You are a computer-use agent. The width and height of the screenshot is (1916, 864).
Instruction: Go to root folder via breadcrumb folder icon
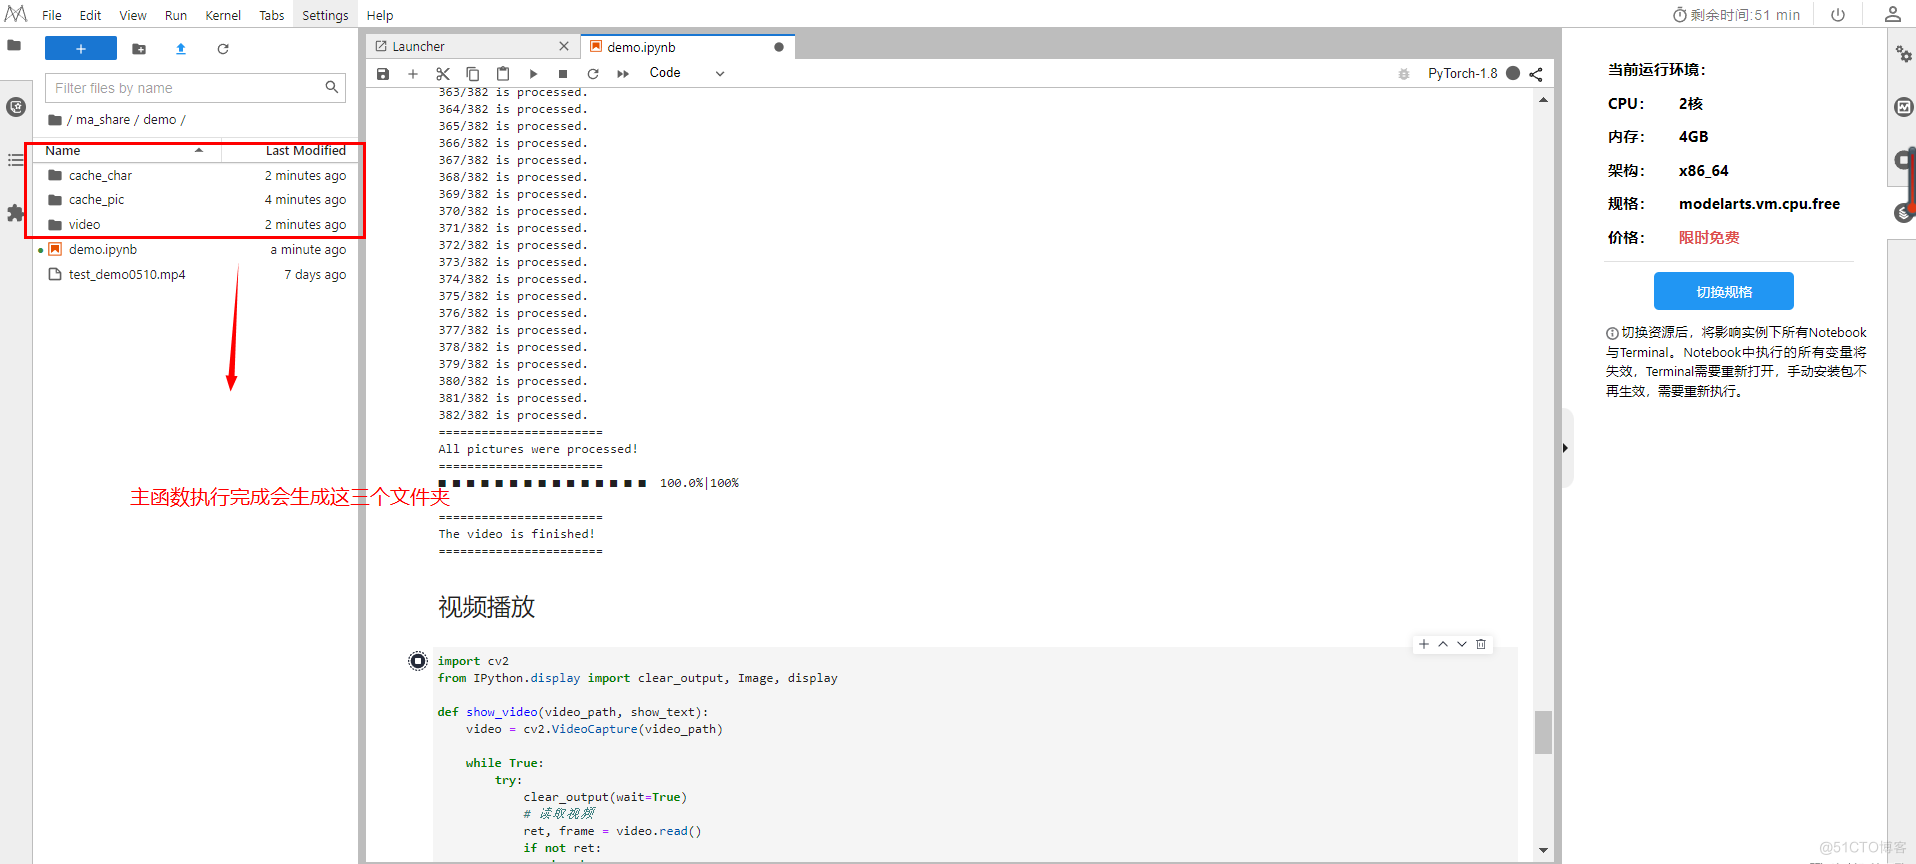point(55,119)
